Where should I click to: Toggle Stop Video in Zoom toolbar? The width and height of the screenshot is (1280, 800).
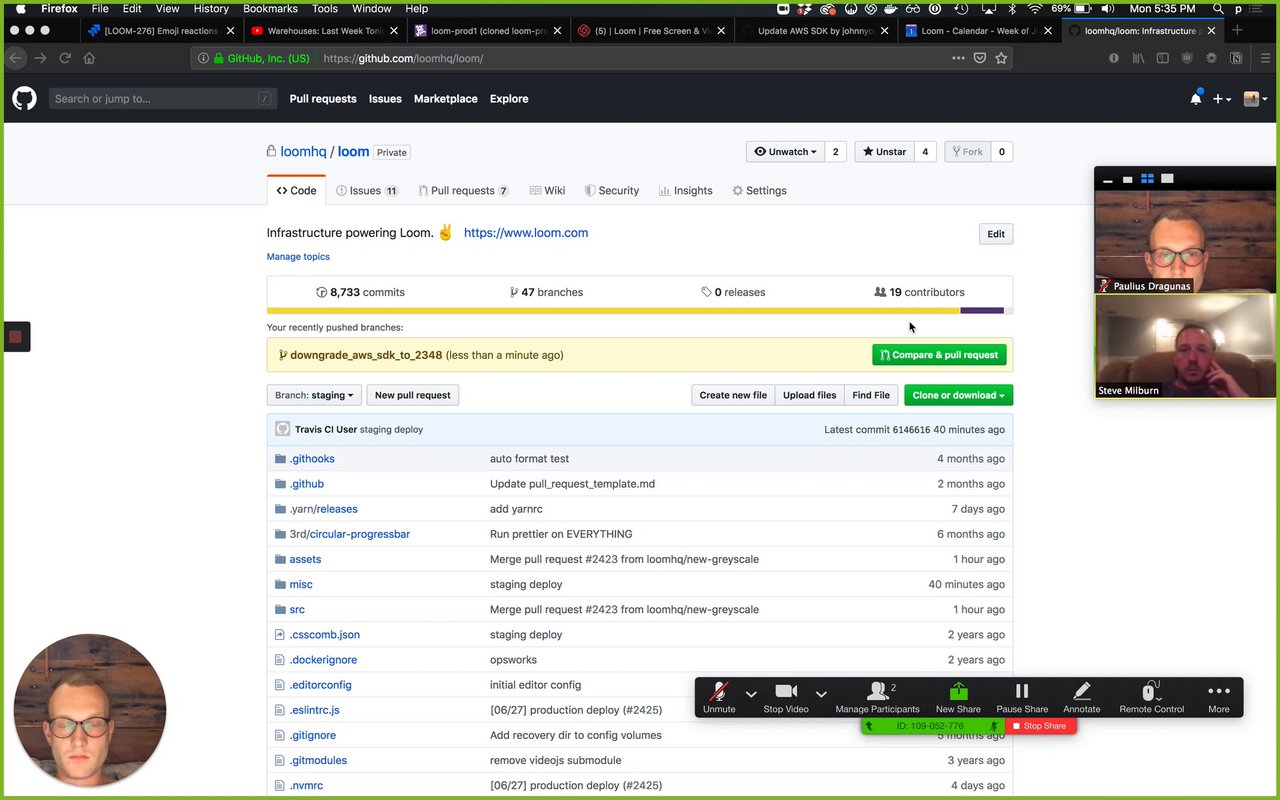click(x=786, y=697)
